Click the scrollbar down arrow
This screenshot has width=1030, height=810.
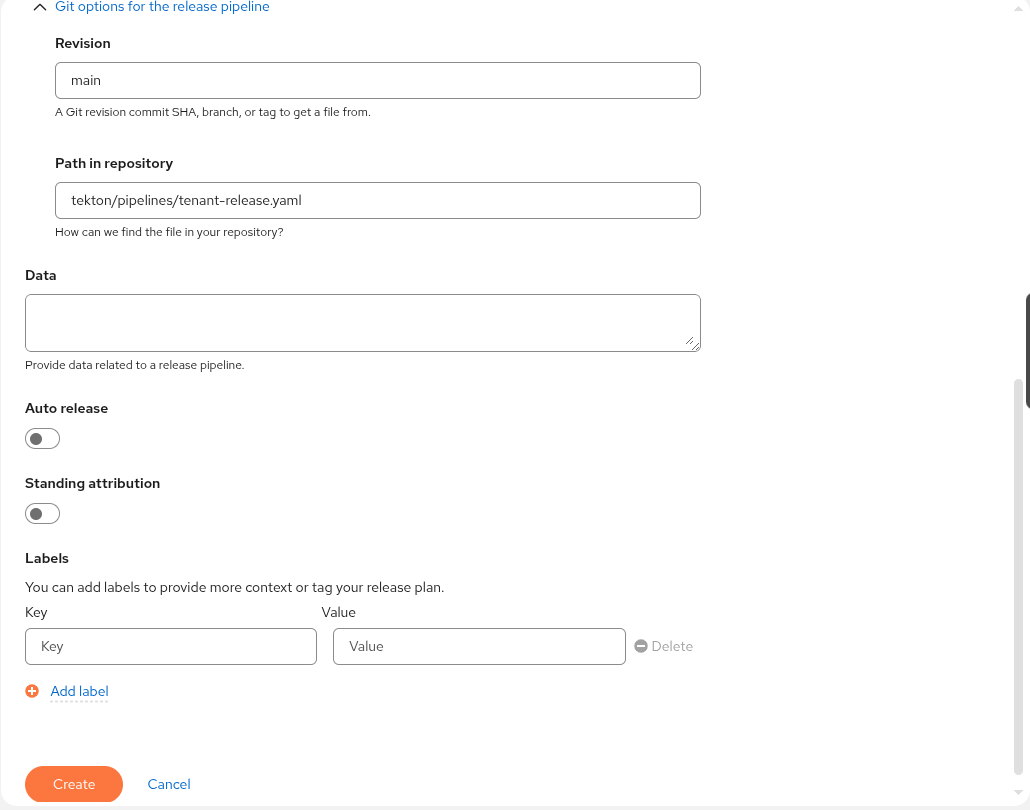coord(1018,793)
